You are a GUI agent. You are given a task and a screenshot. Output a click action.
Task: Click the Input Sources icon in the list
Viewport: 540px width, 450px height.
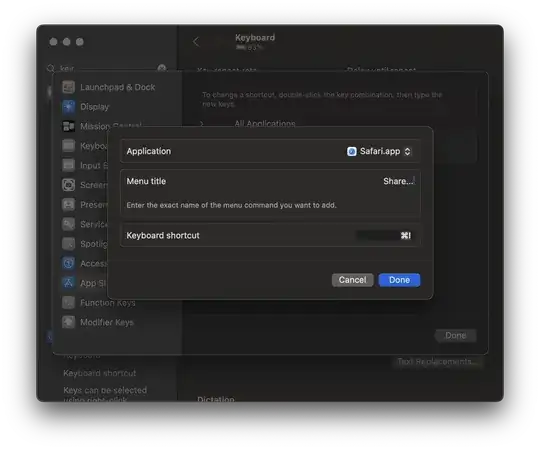(x=69, y=165)
